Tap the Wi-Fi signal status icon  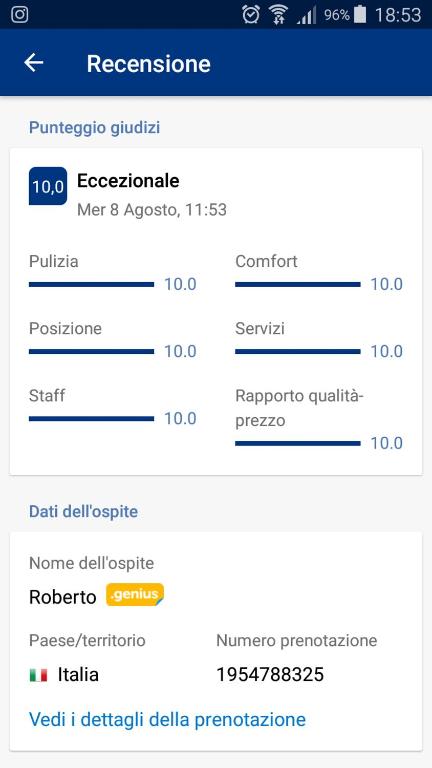pyautogui.click(x=278, y=15)
